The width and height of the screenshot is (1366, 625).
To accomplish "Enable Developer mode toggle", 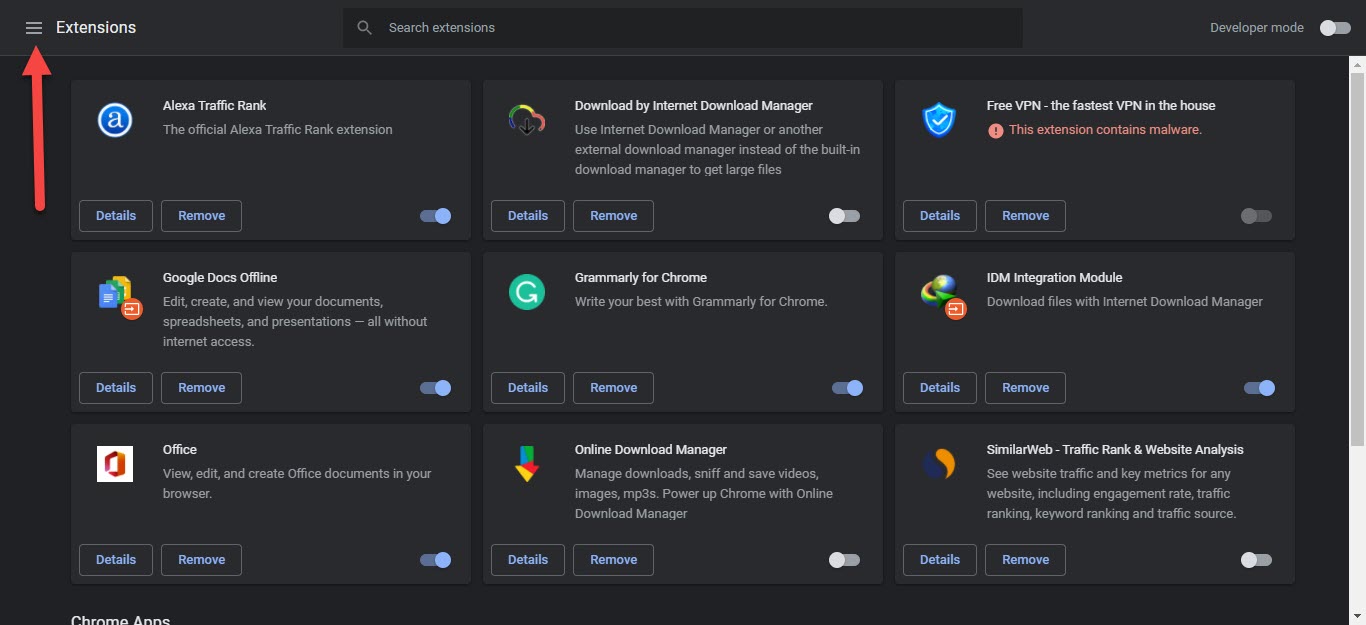I will click(x=1335, y=28).
